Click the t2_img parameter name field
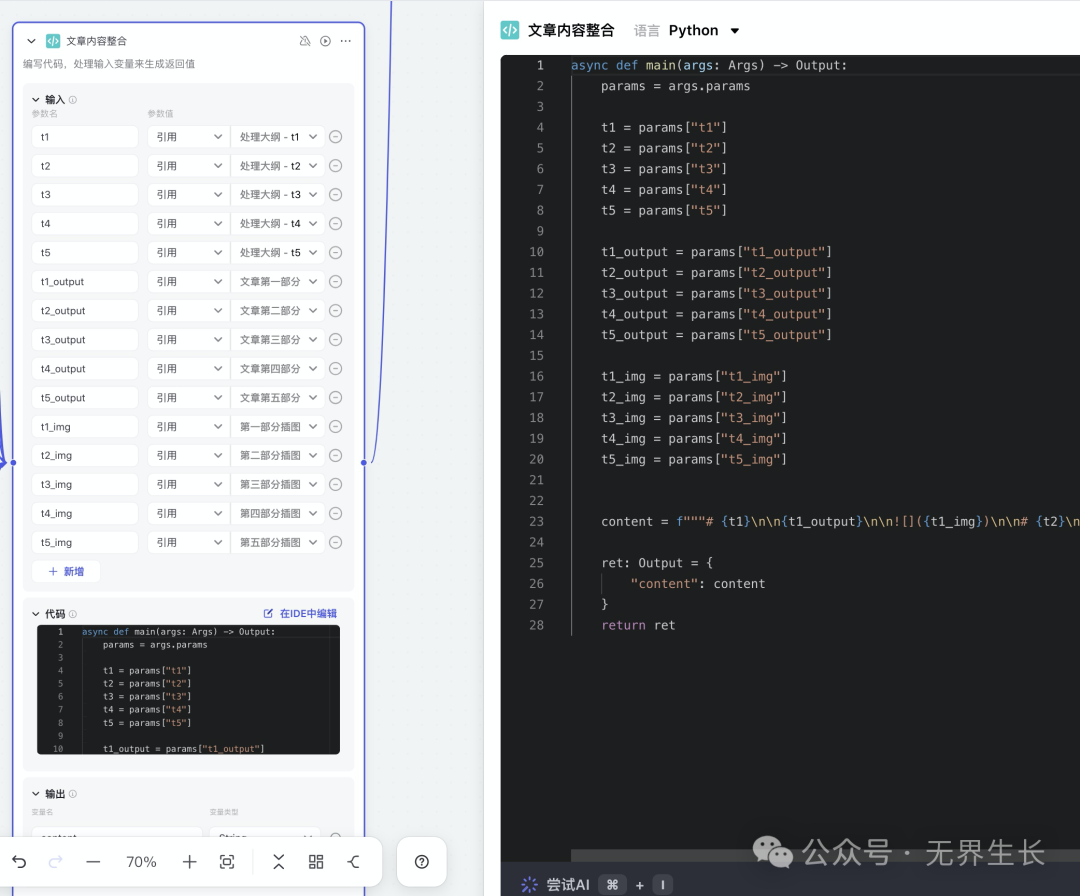Image resolution: width=1080 pixels, height=896 pixels. [x=85, y=456]
